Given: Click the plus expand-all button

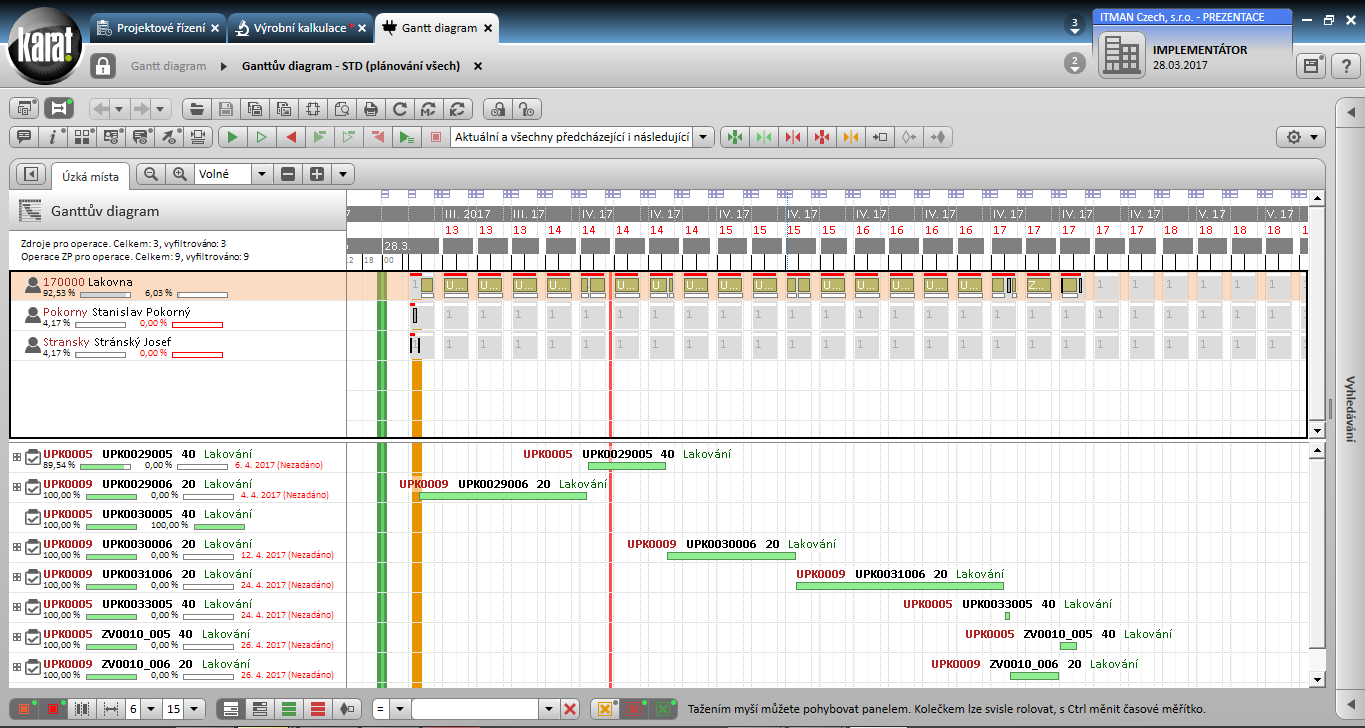Looking at the screenshot, I should (317, 174).
